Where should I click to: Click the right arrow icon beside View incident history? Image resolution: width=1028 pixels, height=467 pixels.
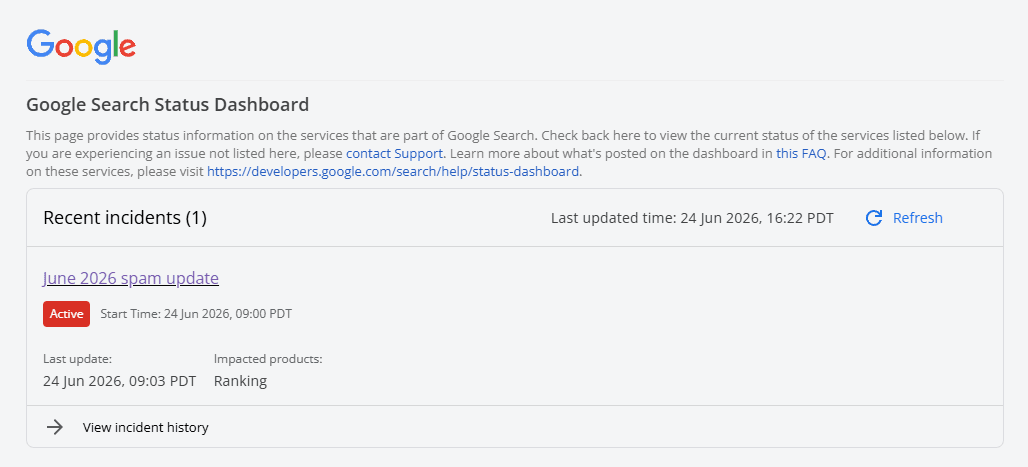pyautogui.click(x=55, y=428)
